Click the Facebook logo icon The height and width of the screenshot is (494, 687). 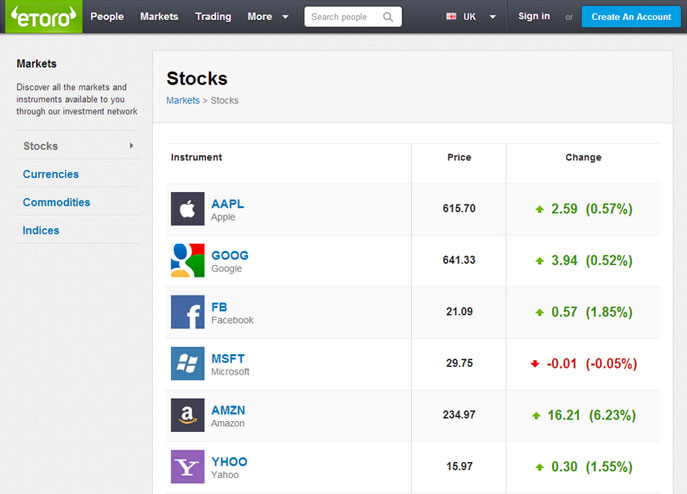coord(188,312)
